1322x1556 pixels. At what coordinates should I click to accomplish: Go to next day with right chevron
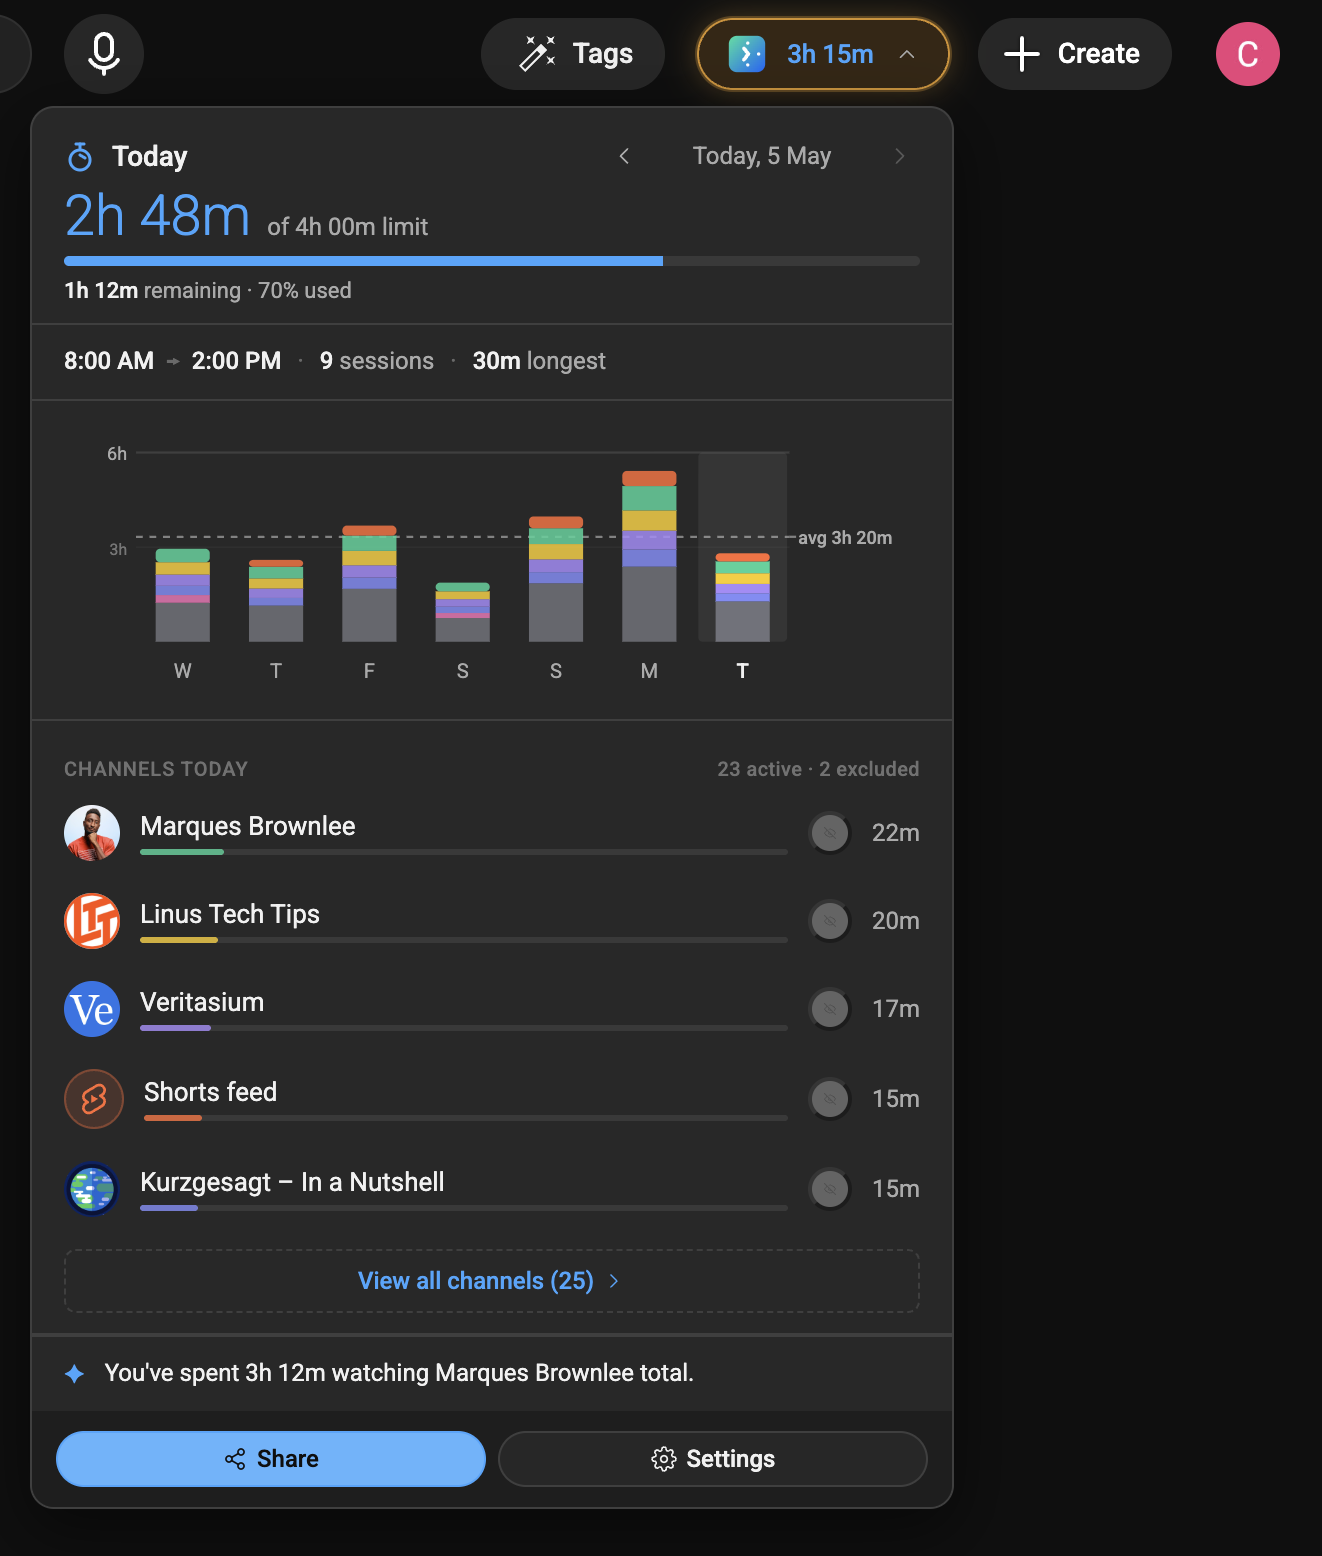(x=900, y=156)
